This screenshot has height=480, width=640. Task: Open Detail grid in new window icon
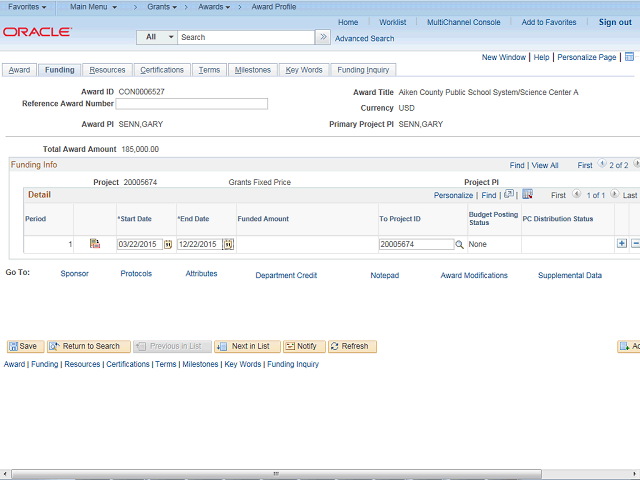point(509,194)
